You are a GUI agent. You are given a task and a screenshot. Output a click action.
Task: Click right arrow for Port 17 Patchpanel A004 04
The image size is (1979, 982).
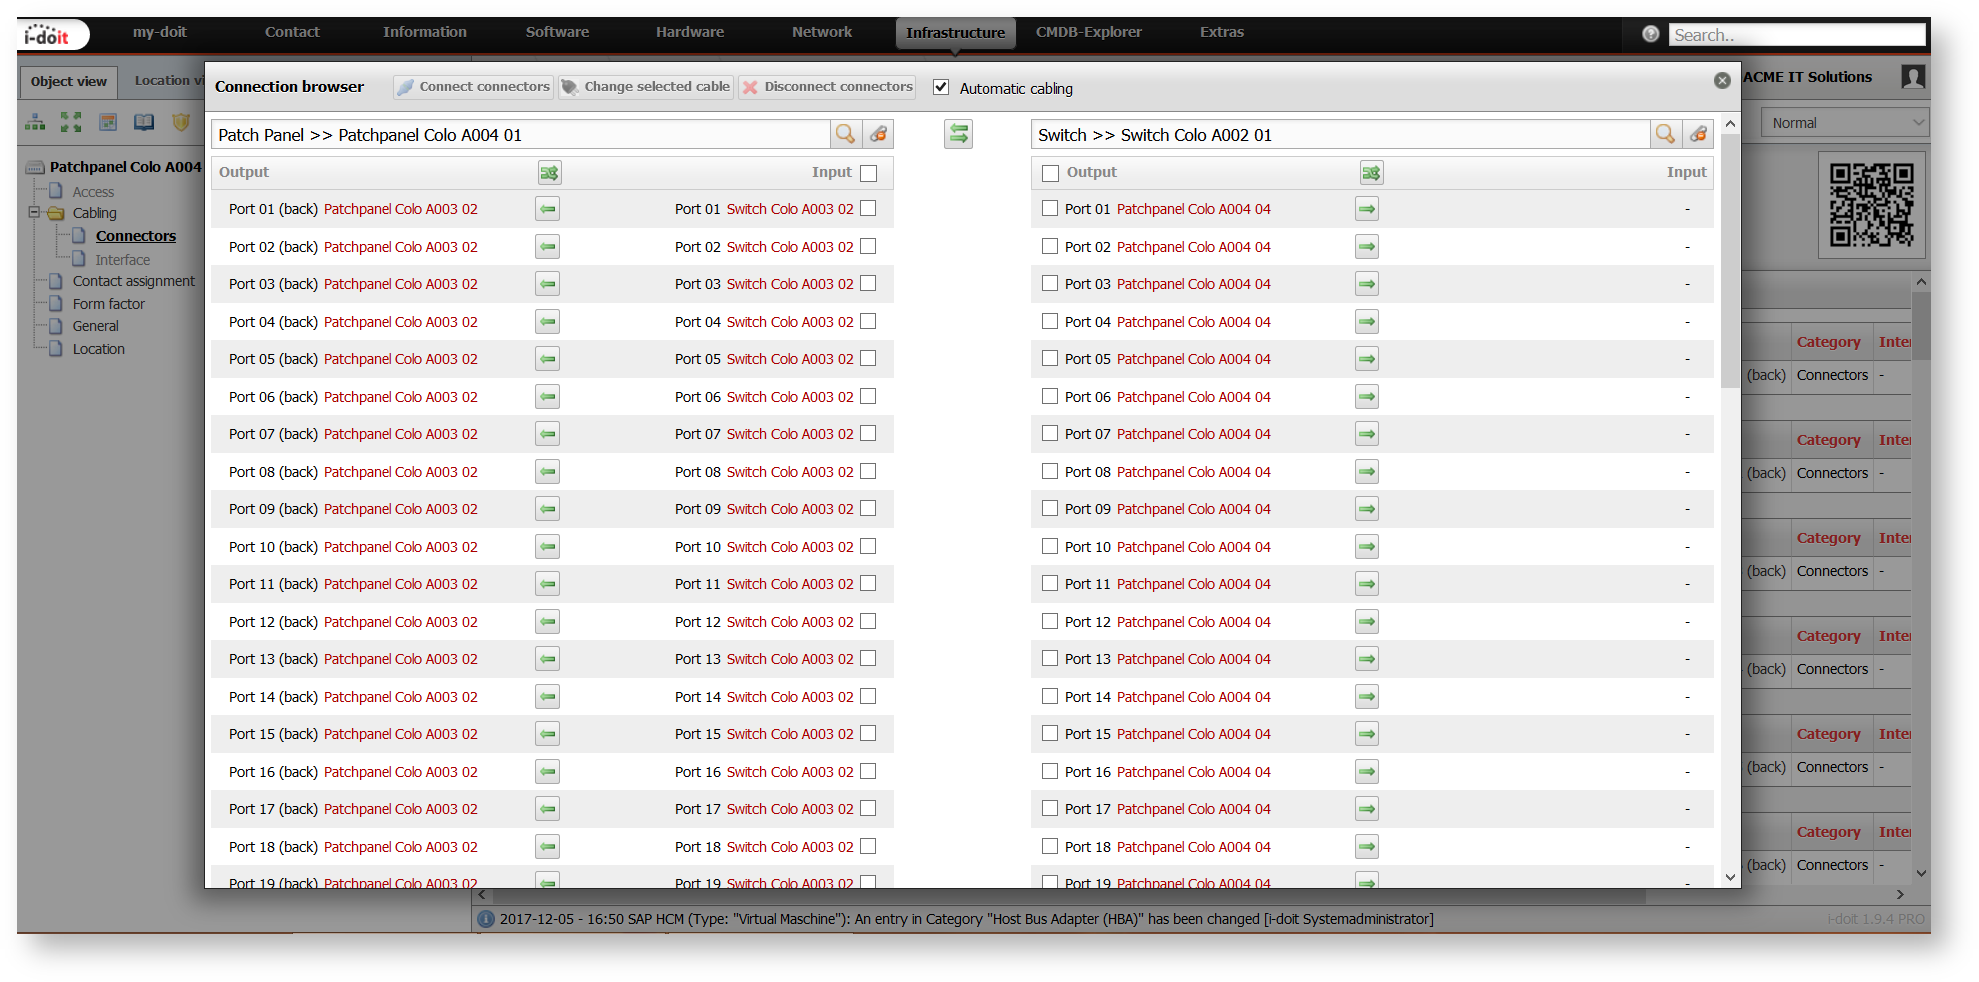1367,809
